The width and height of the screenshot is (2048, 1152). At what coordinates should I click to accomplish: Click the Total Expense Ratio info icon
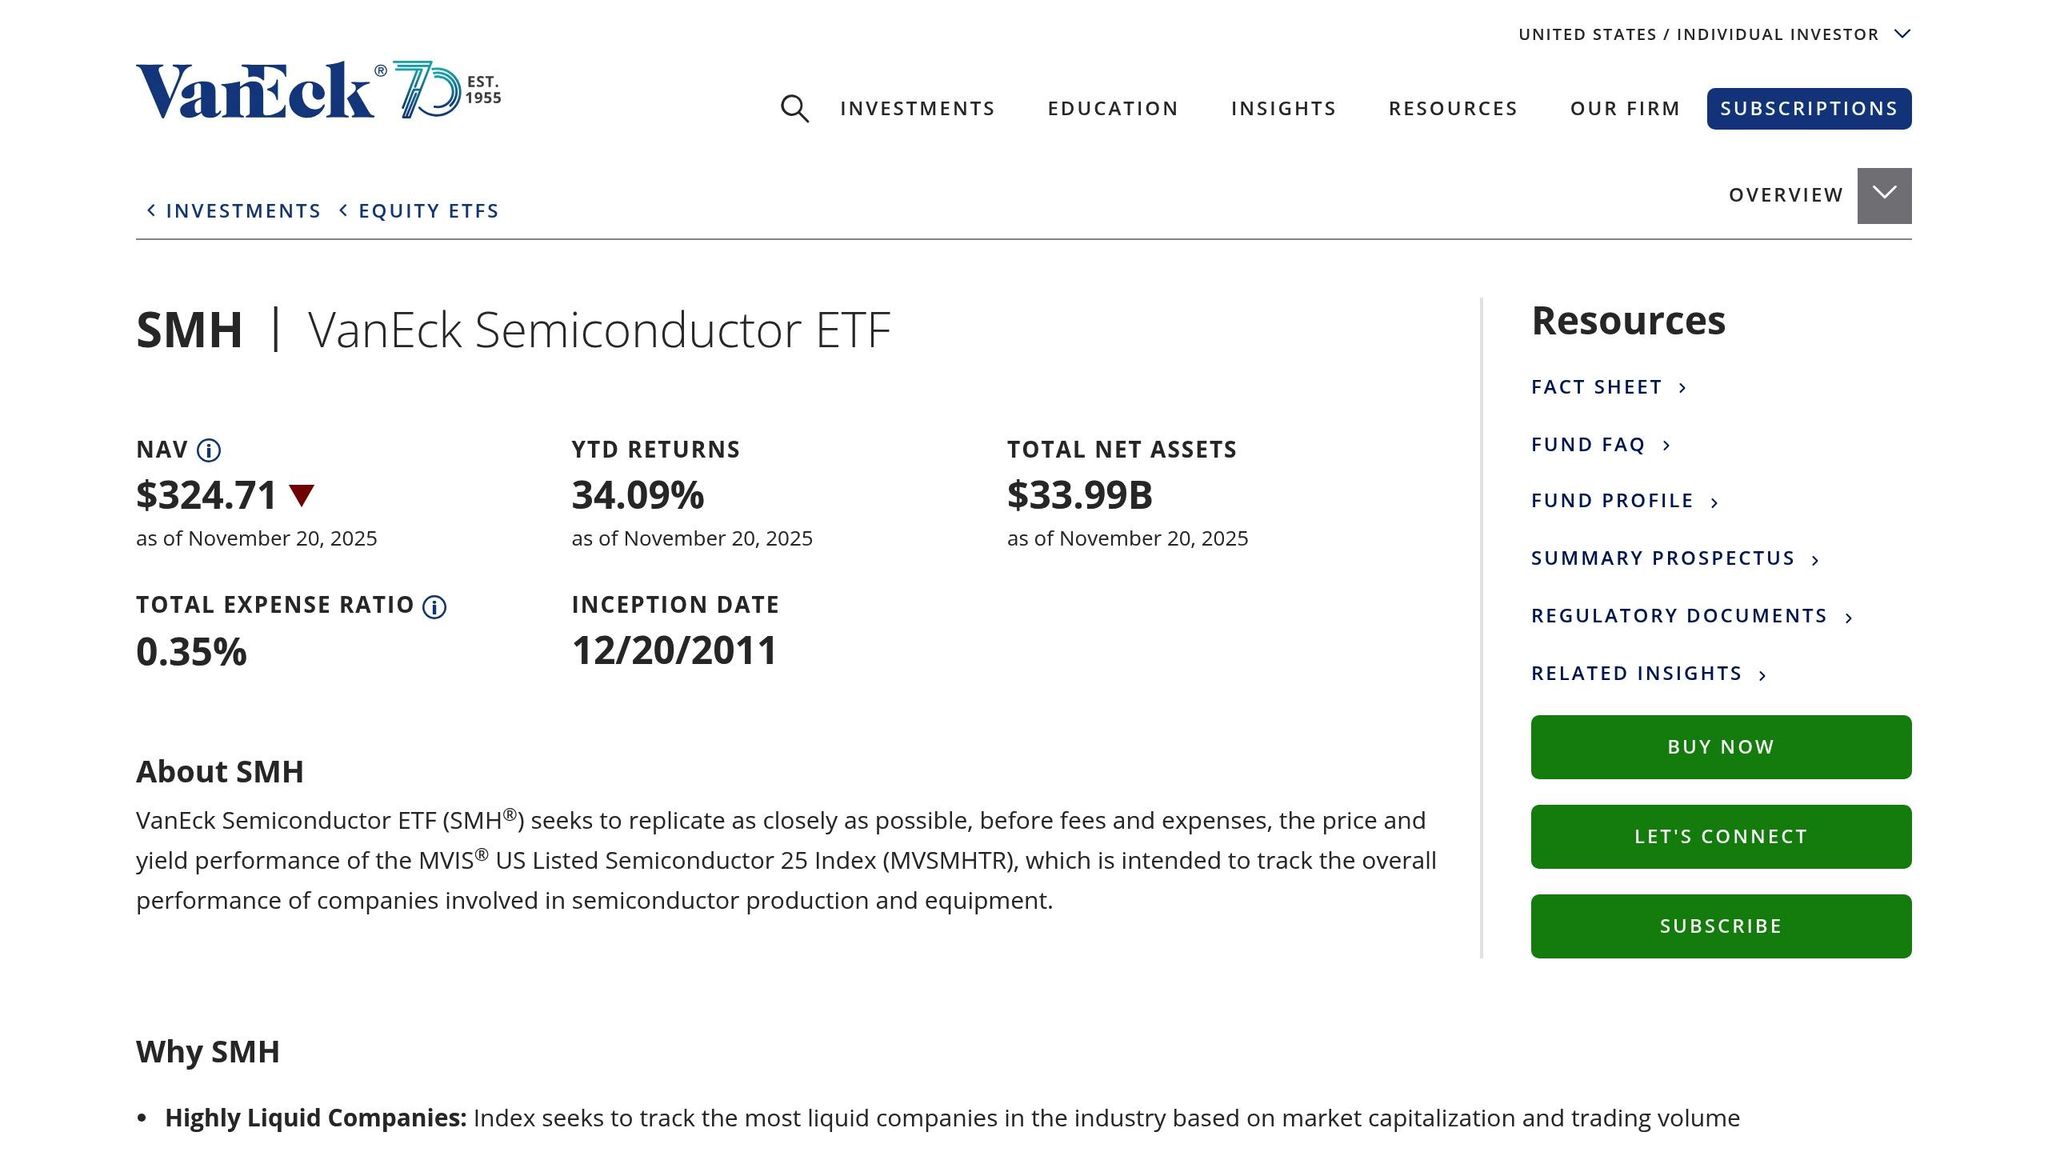pyautogui.click(x=434, y=606)
